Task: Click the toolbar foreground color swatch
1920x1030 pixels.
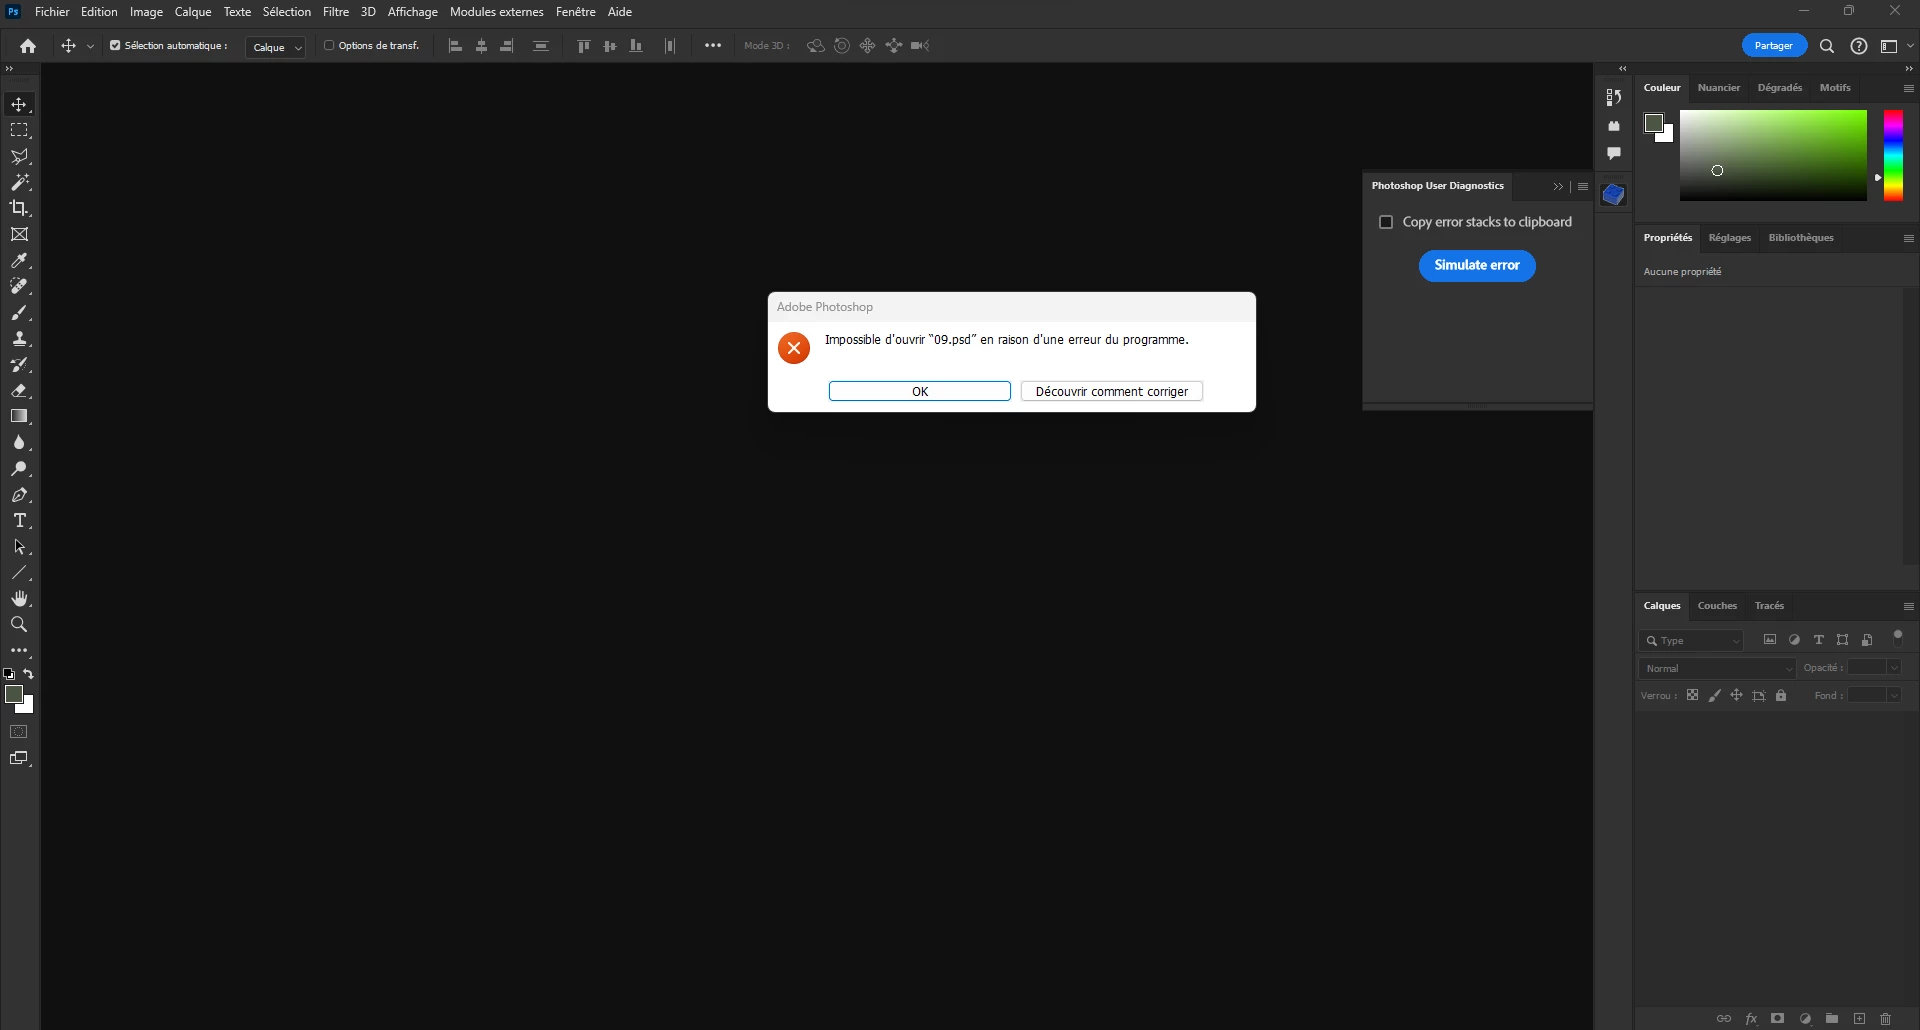Action: click(x=14, y=695)
